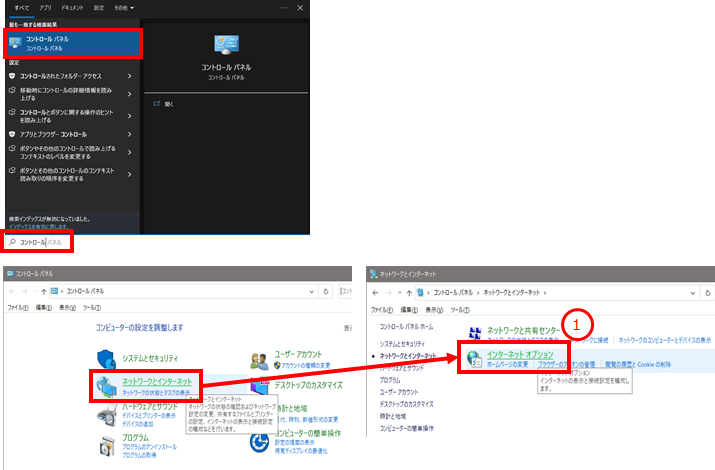This screenshot has width=715, height=470.
Task: Click Back arrow in コントロール パネル window
Action: (x=12, y=291)
